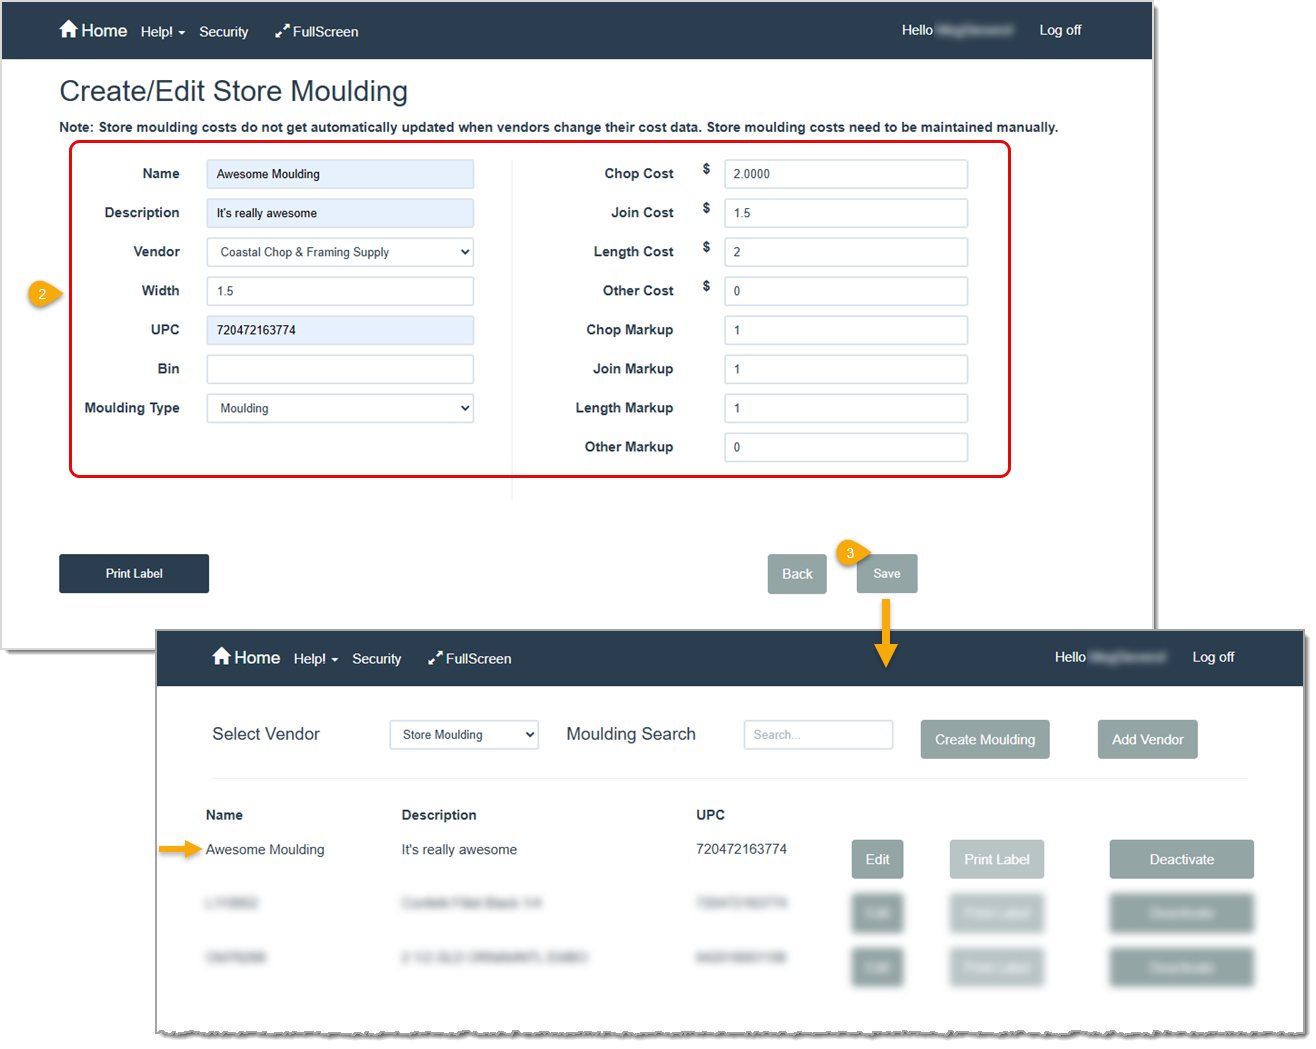
Task: Click the Moulding Search text box
Action: [x=817, y=734]
